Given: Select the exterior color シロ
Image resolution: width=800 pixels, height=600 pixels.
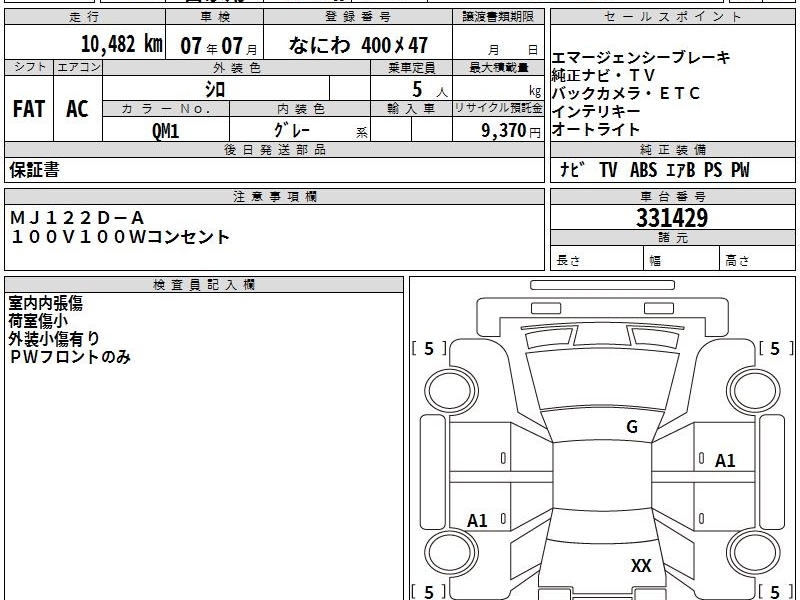Looking at the screenshot, I should pyautogui.click(x=215, y=89).
